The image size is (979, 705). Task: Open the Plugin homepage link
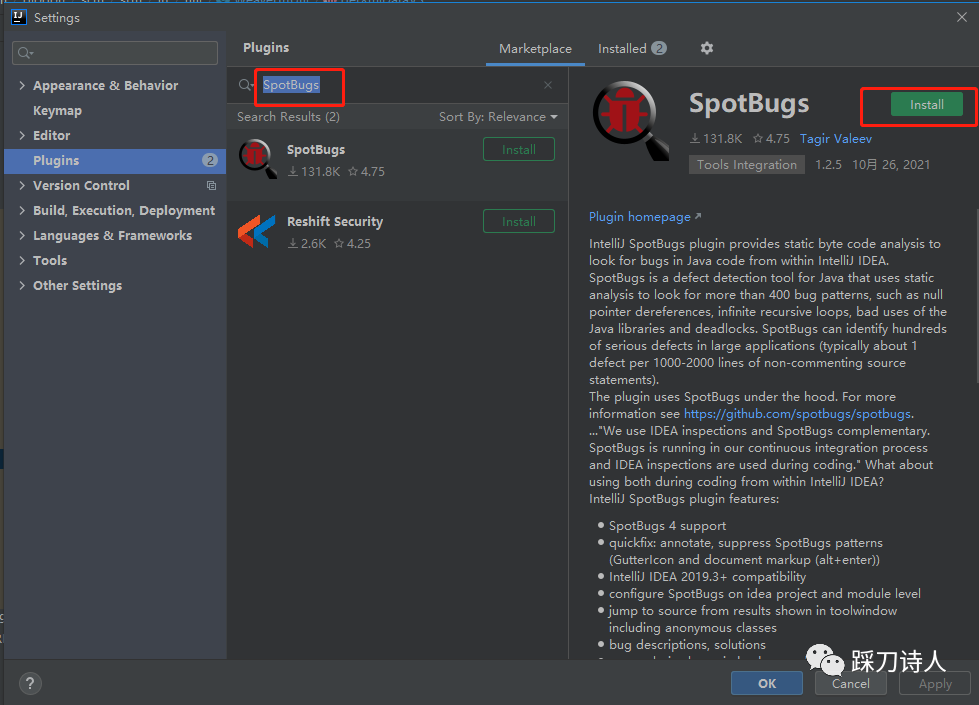pyautogui.click(x=645, y=217)
